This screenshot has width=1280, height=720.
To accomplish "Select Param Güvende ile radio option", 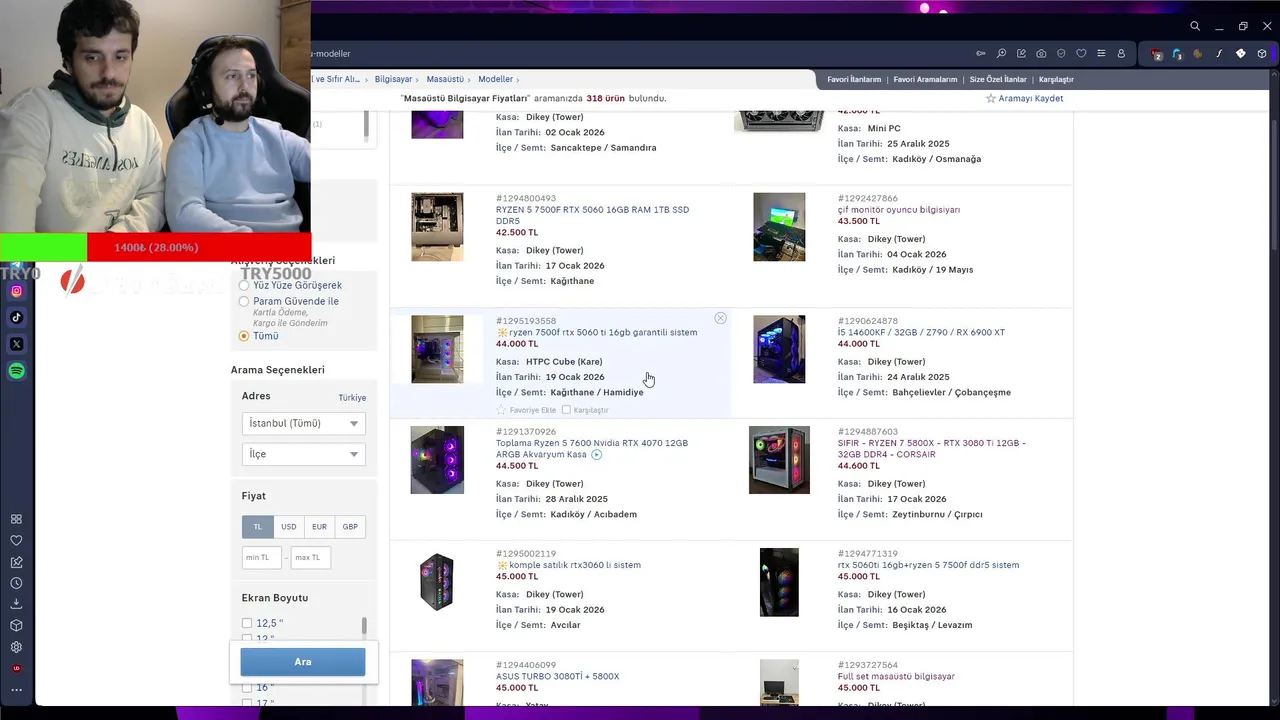I will pyautogui.click(x=244, y=301).
